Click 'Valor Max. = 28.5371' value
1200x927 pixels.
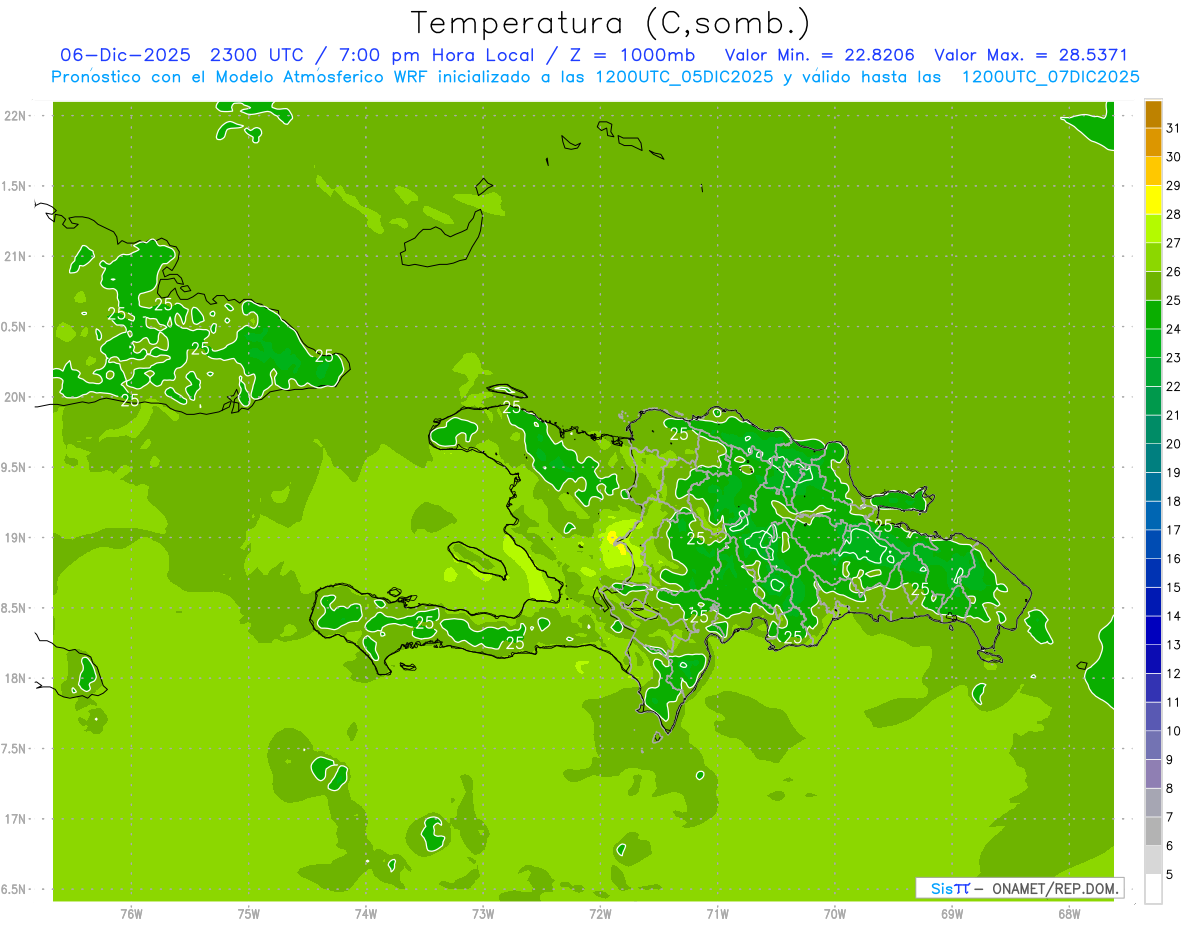[x=1031, y=55]
